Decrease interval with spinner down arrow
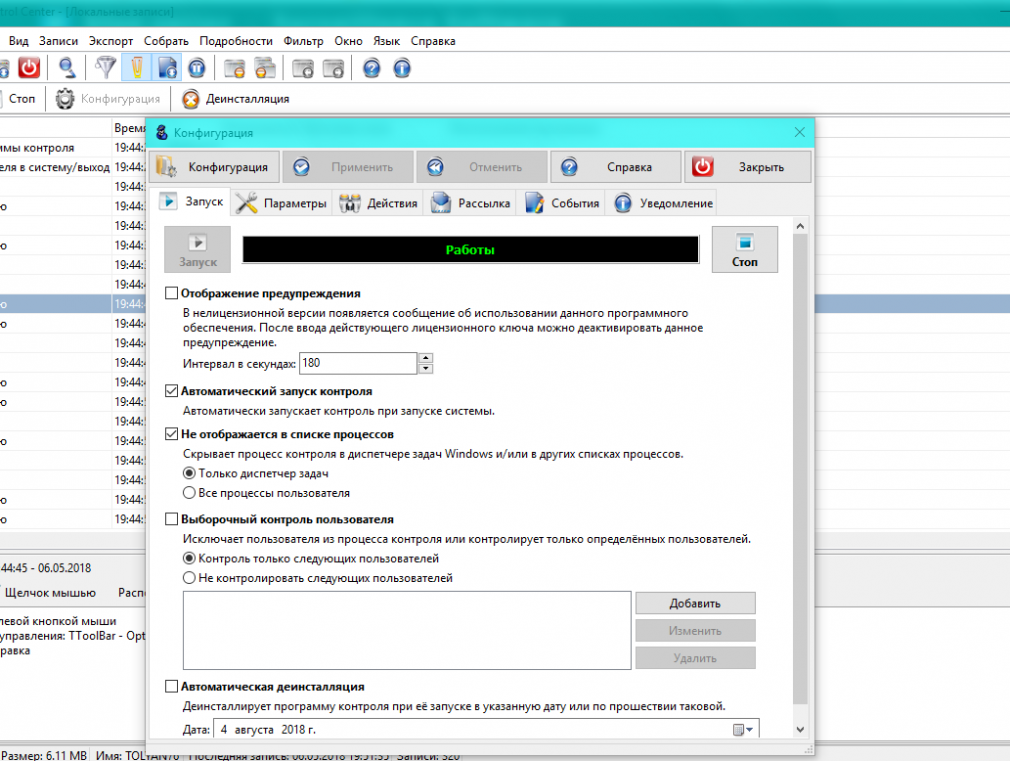This screenshot has height=761, width=1010. [425, 369]
